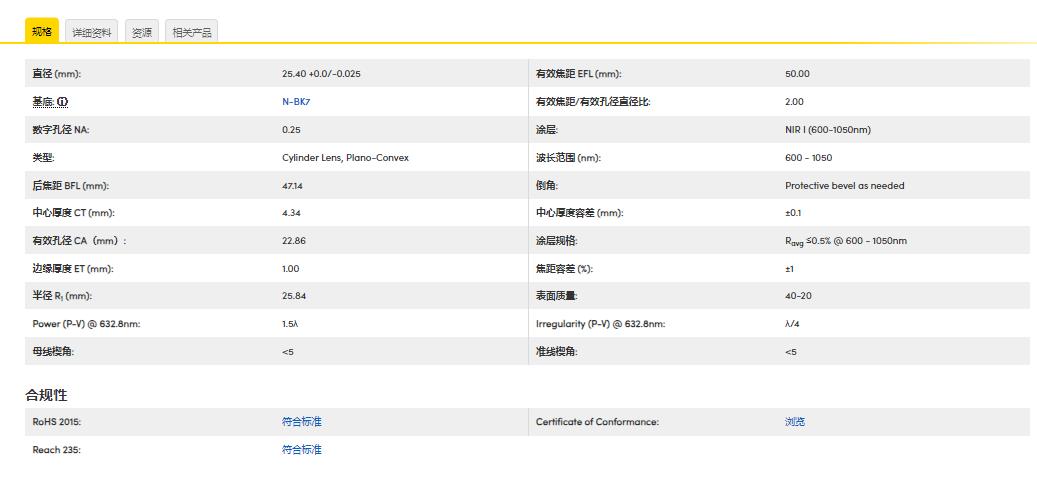Select the focal tolerance value ±1

click(x=790, y=268)
